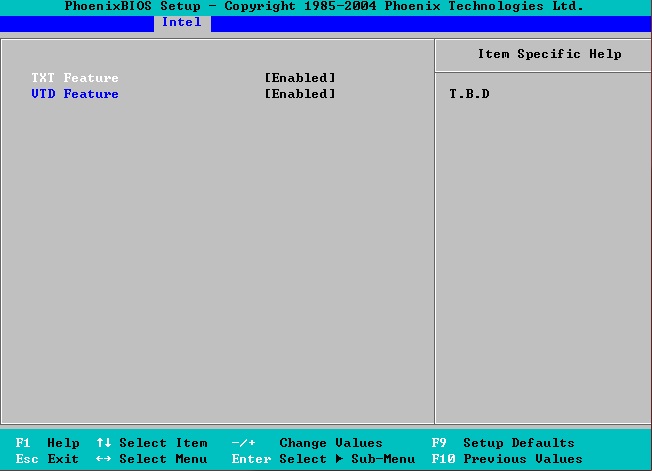This screenshot has width=652, height=471.
Task: Change VTD Feature Enabled value
Action: point(300,94)
